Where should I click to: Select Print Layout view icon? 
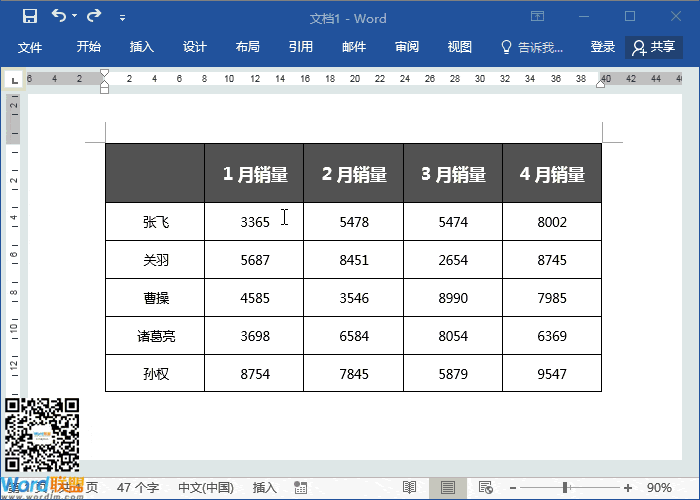(447, 487)
